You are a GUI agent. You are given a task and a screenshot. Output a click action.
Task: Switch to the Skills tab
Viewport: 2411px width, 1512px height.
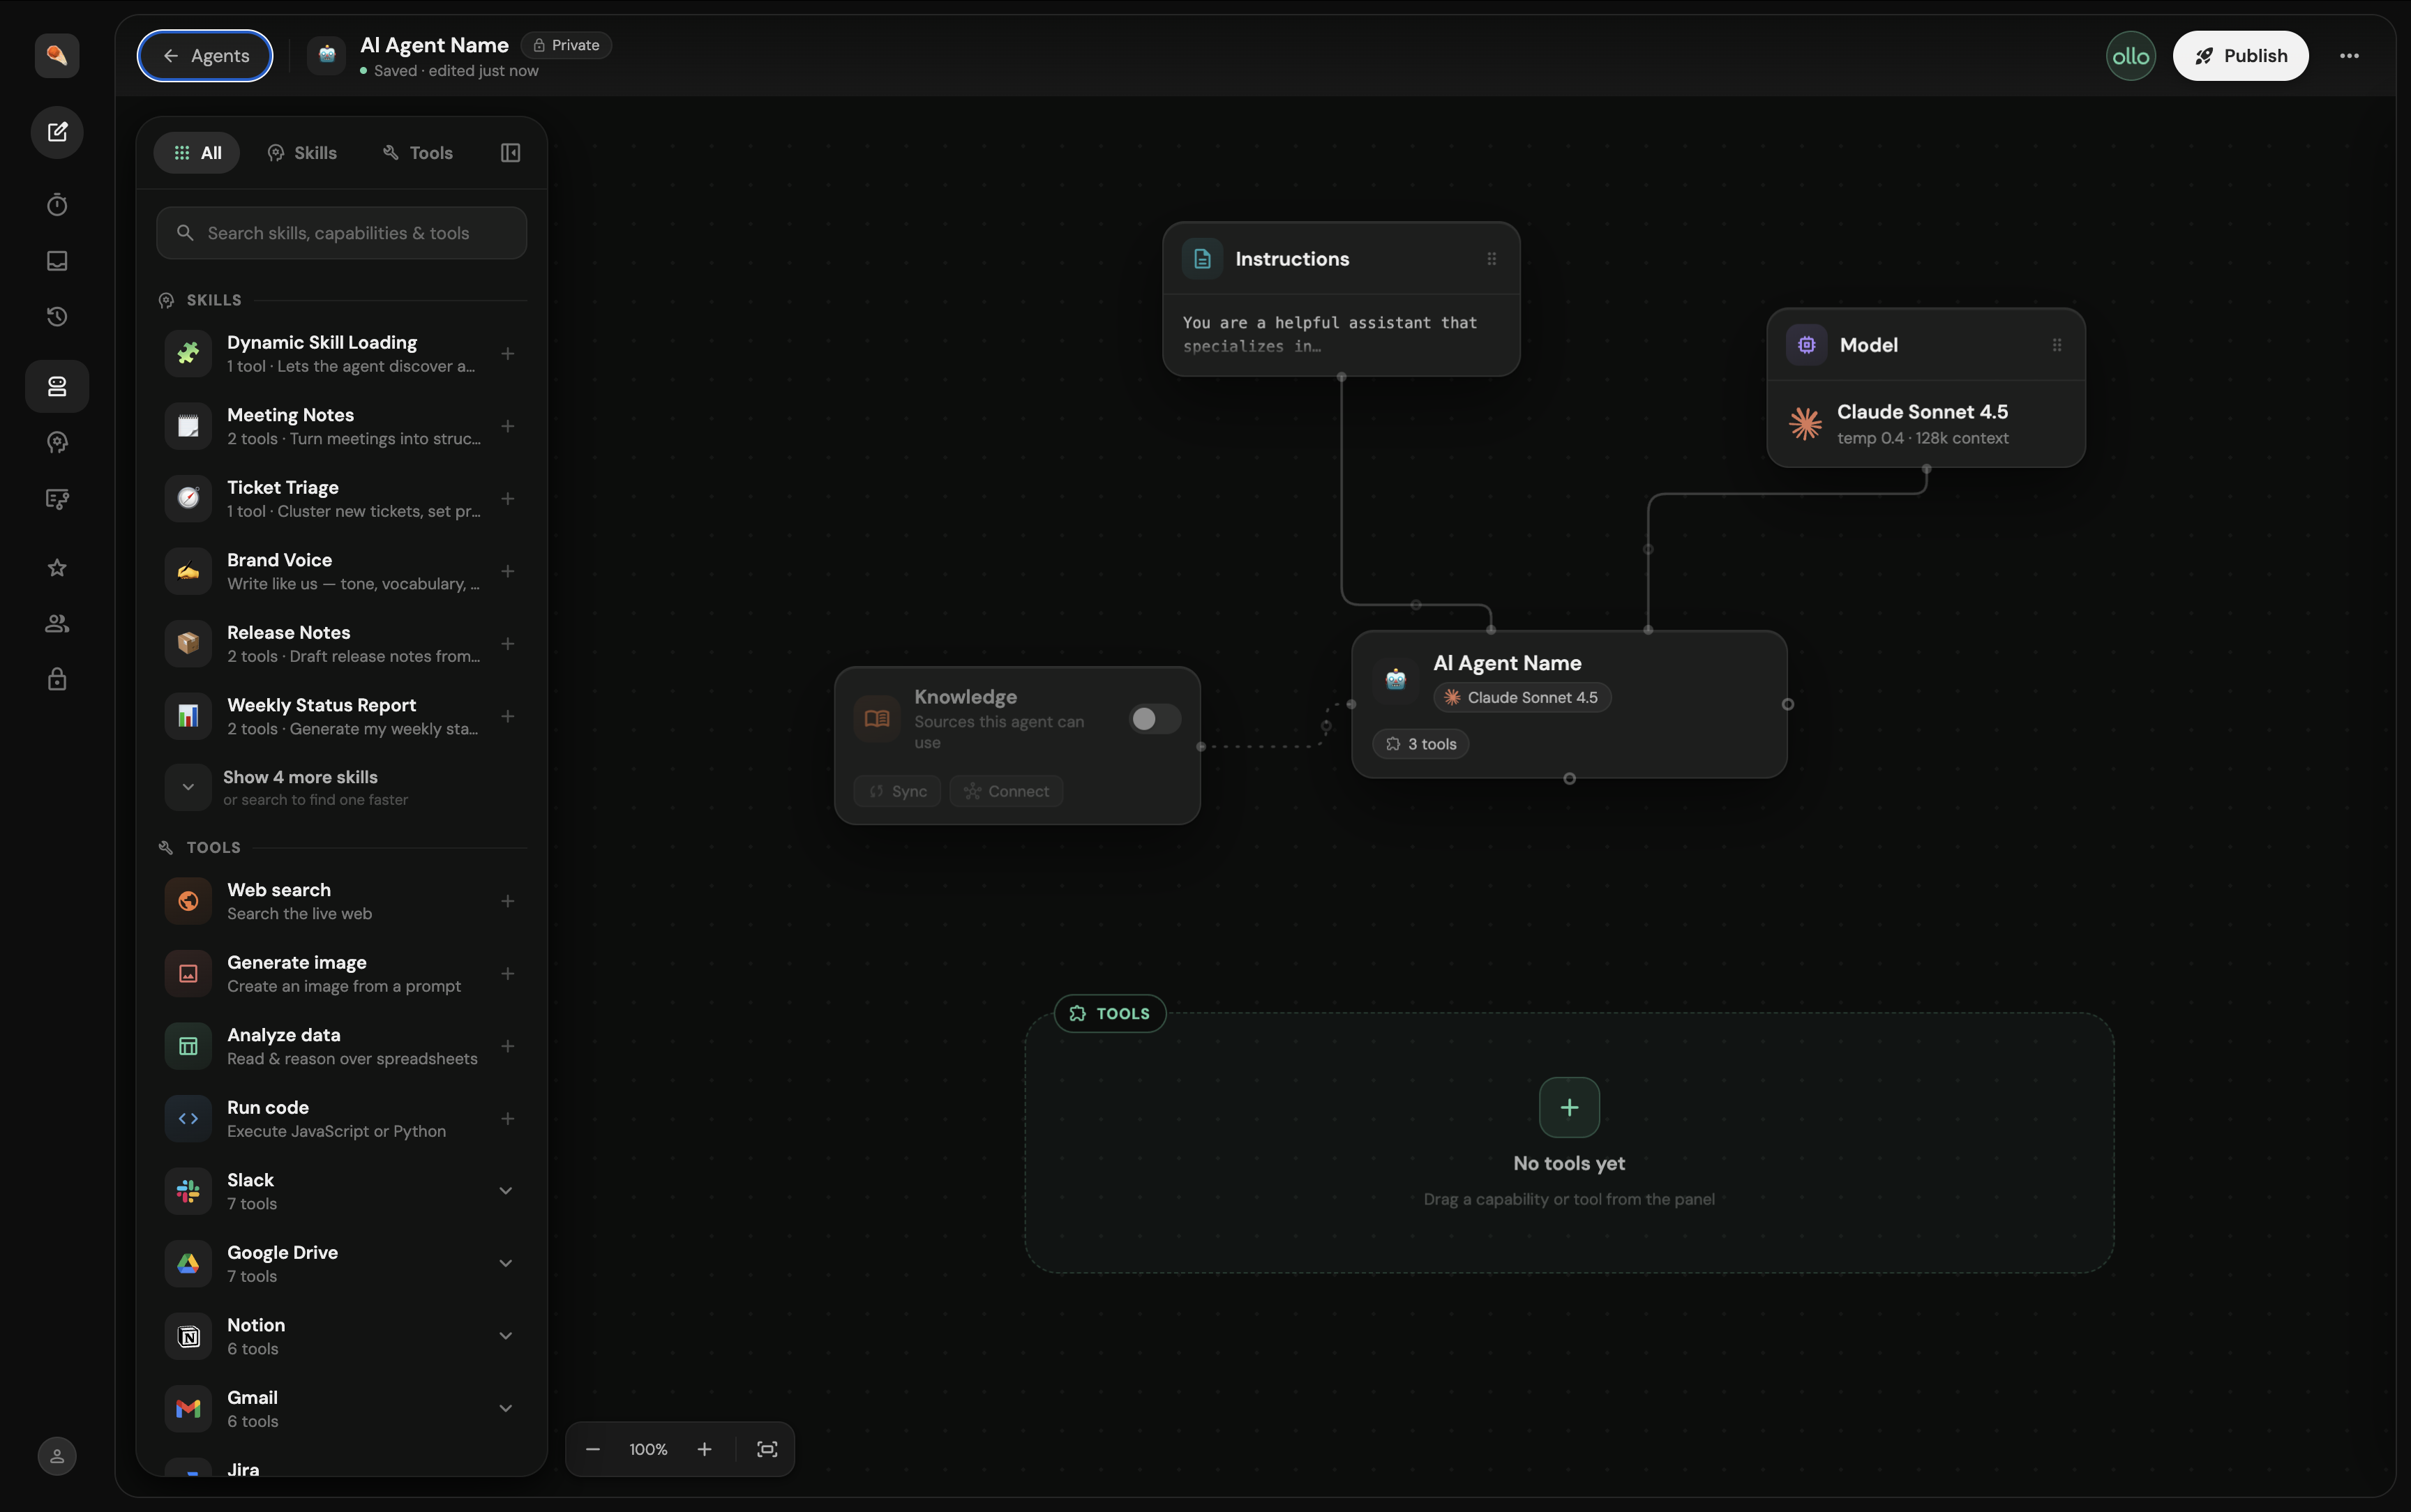pos(302,153)
